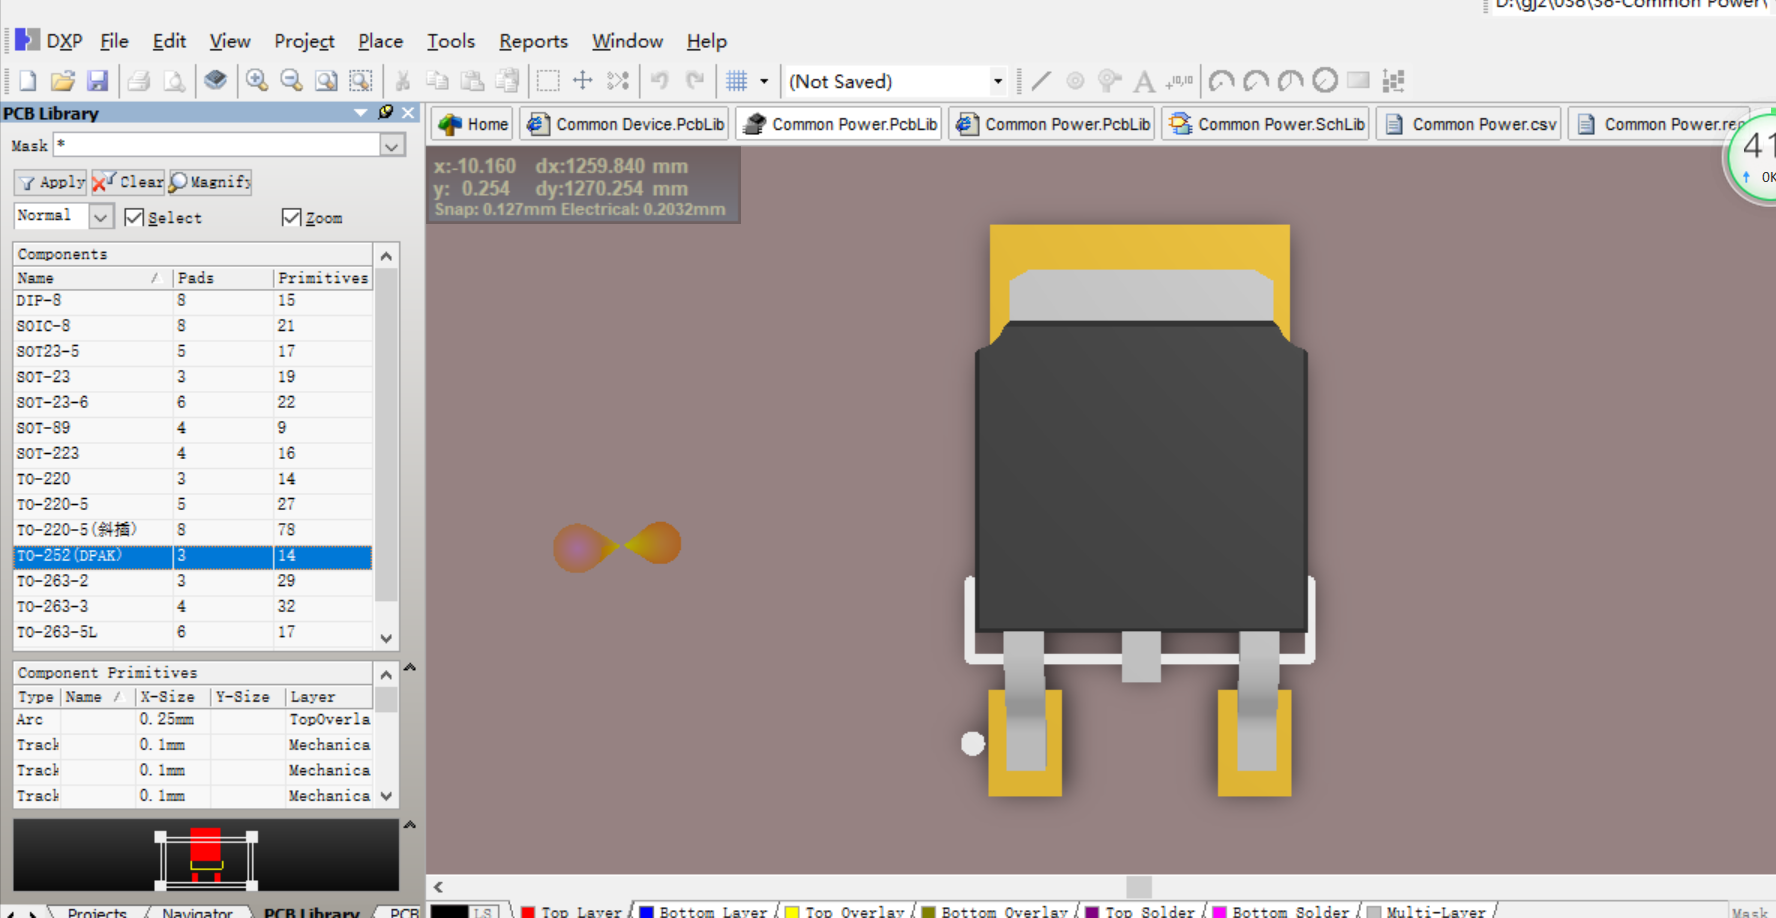Click the Print toolbar icon
Image resolution: width=1776 pixels, height=918 pixels.
coord(139,81)
